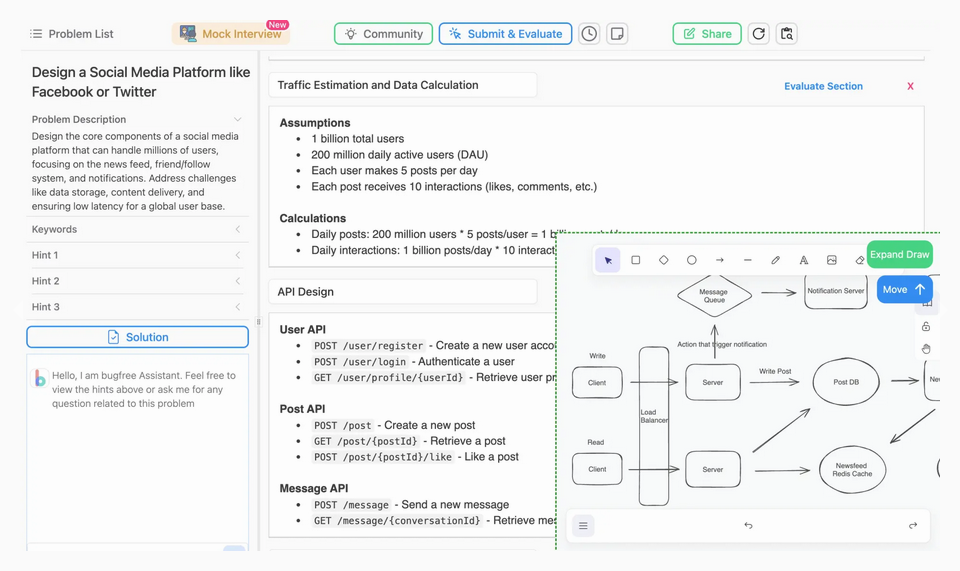Image resolution: width=960 pixels, height=571 pixels.
Task: Click 'POST /message' code text
Action: coord(351,505)
